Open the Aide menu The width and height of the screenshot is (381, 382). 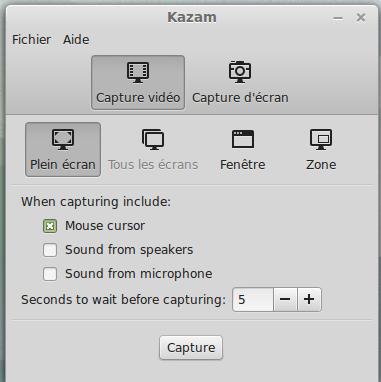click(76, 40)
